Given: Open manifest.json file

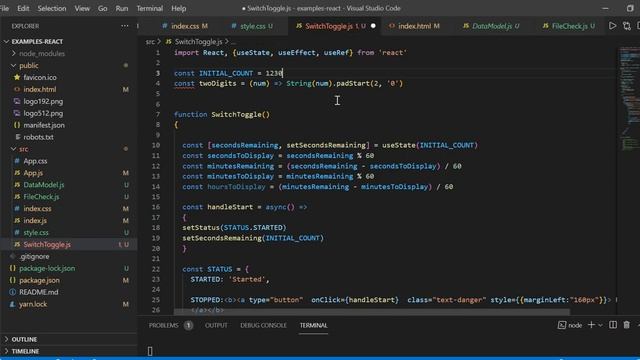Looking at the screenshot, I should click(x=44, y=125).
